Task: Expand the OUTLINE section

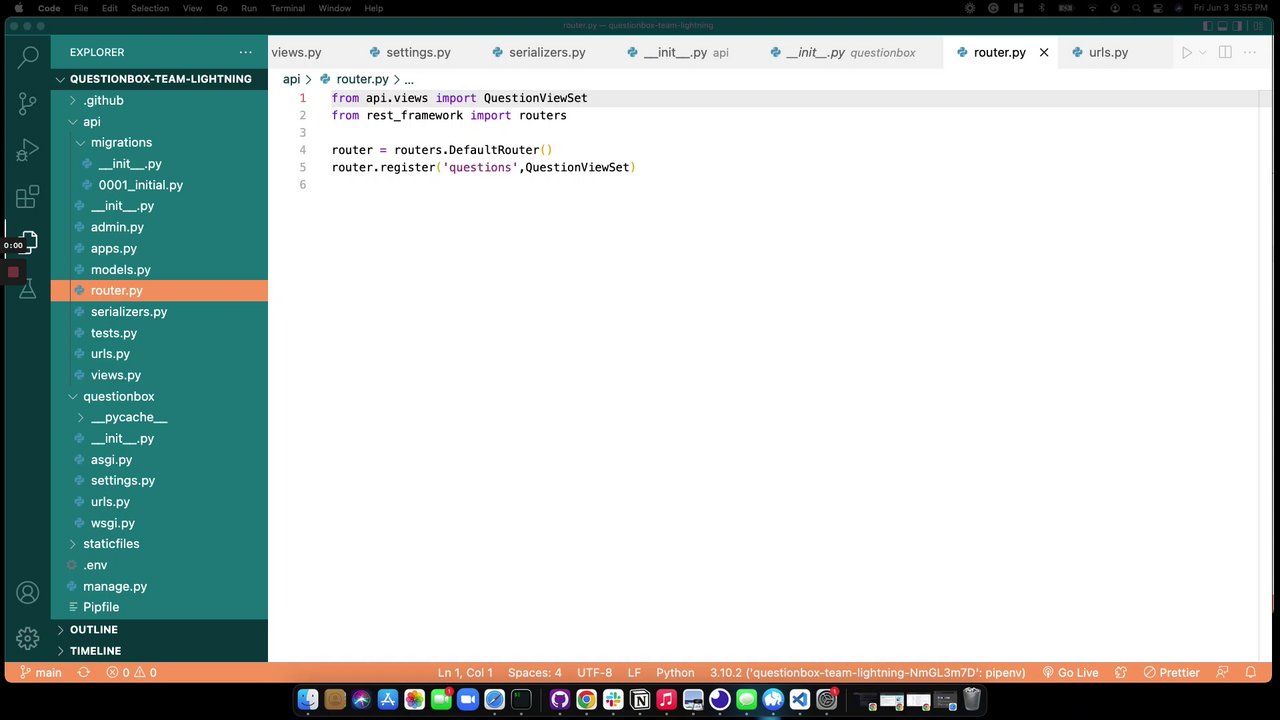Action: pyautogui.click(x=160, y=629)
